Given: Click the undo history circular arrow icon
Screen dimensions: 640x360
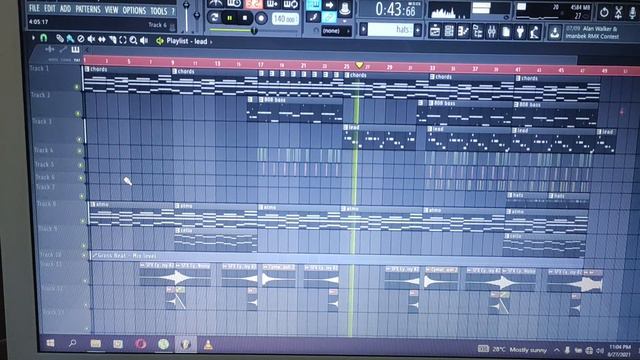Looking at the screenshot, I should [604, 13].
